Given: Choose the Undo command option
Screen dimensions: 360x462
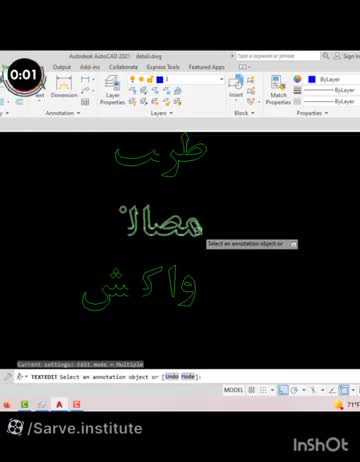Looking at the screenshot, I should tap(172, 377).
